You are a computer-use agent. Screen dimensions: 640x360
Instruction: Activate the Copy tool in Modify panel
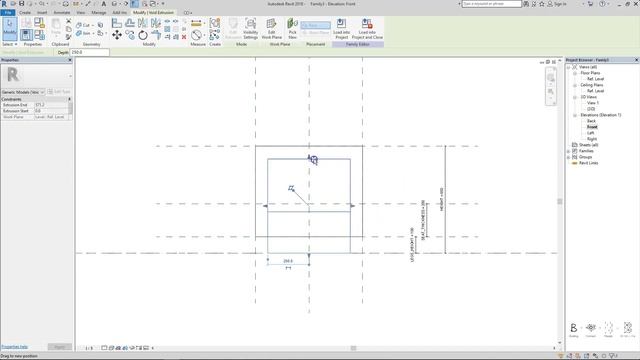[x=130, y=35]
